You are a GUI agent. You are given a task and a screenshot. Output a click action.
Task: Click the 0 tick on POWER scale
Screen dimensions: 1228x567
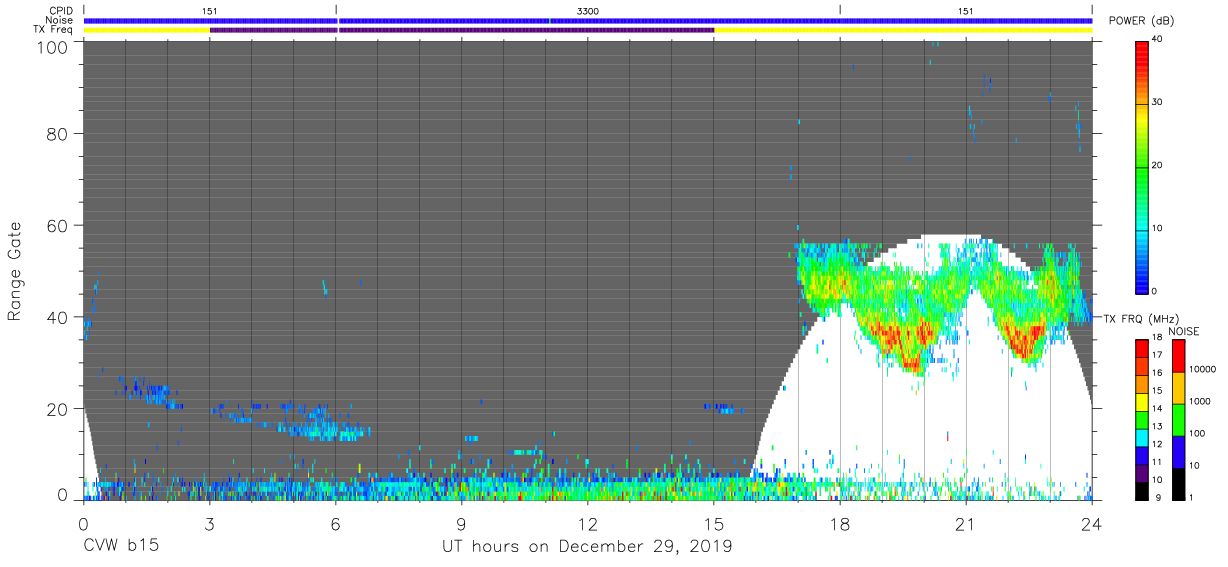1155,291
